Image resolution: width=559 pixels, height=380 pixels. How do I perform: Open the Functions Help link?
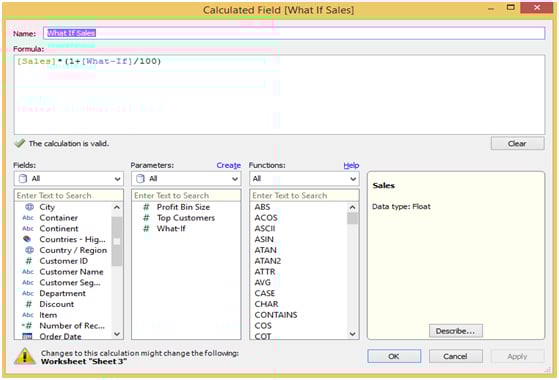(351, 165)
